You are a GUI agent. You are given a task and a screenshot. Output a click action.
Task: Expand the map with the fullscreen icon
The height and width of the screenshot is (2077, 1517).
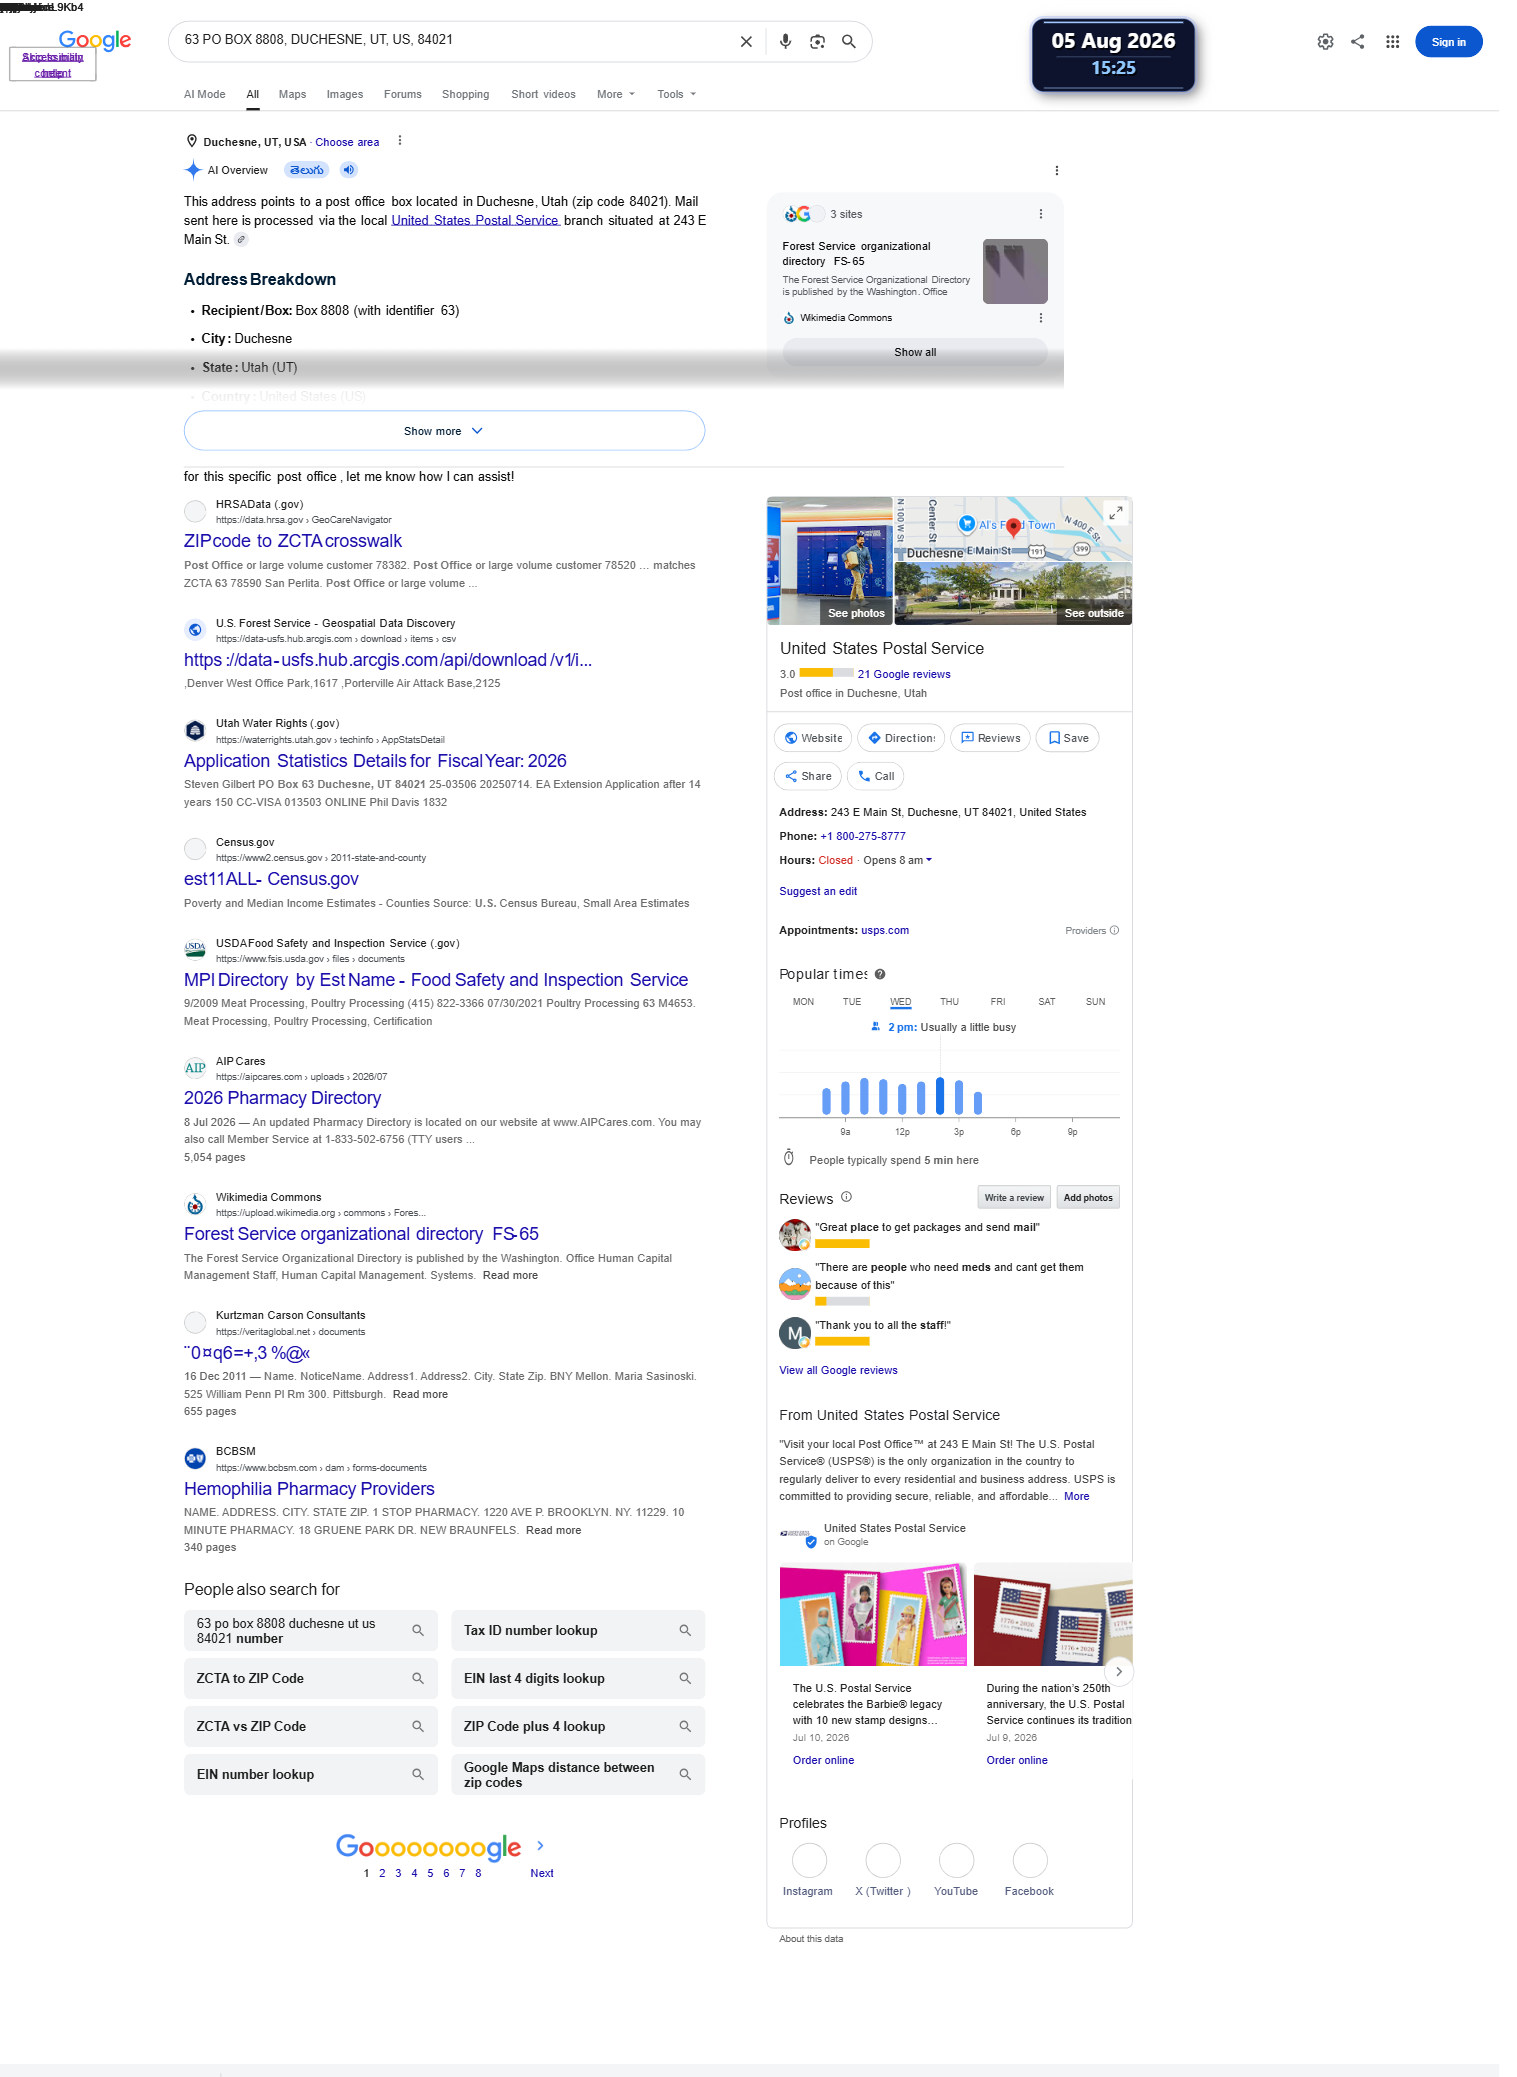[x=1116, y=513]
